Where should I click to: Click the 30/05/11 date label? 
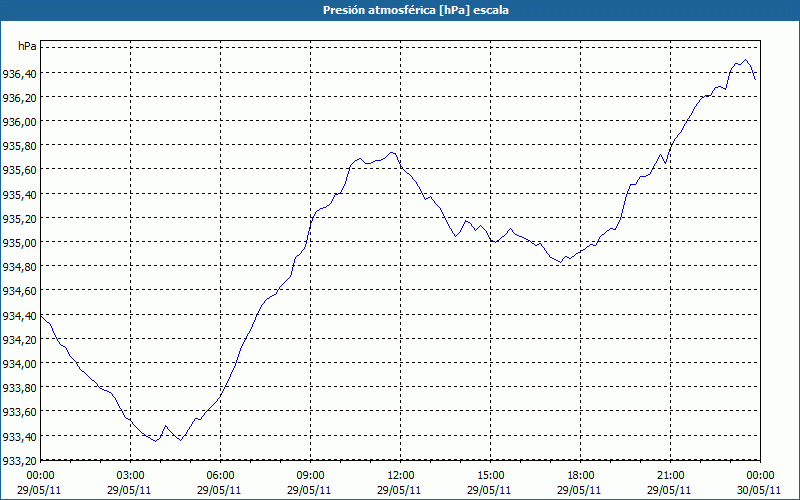coord(759,490)
